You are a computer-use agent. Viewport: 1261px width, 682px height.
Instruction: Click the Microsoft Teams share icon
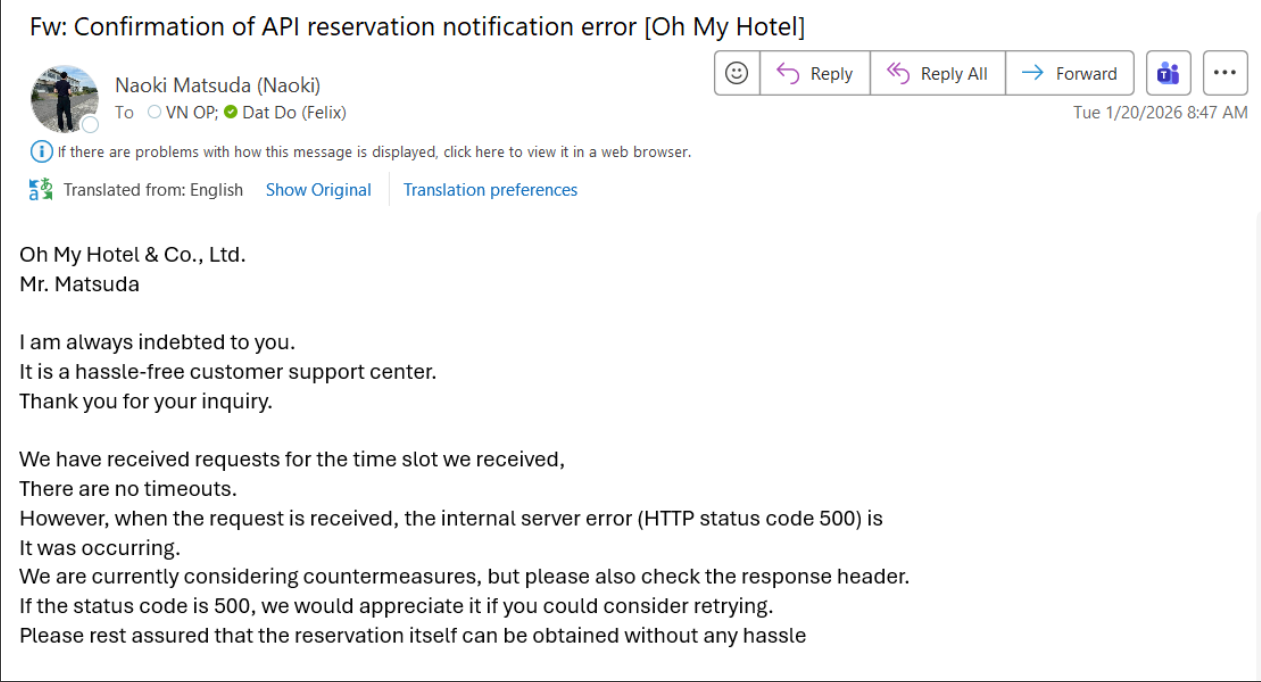pyautogui.click(x=1166, y=73)
